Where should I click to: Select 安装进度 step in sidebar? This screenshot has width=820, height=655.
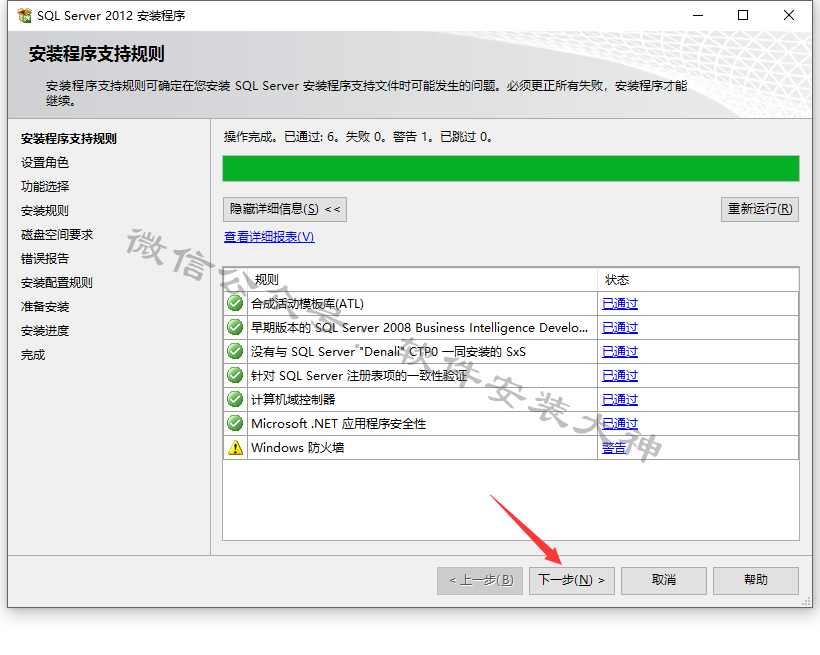tap(45, 331)
